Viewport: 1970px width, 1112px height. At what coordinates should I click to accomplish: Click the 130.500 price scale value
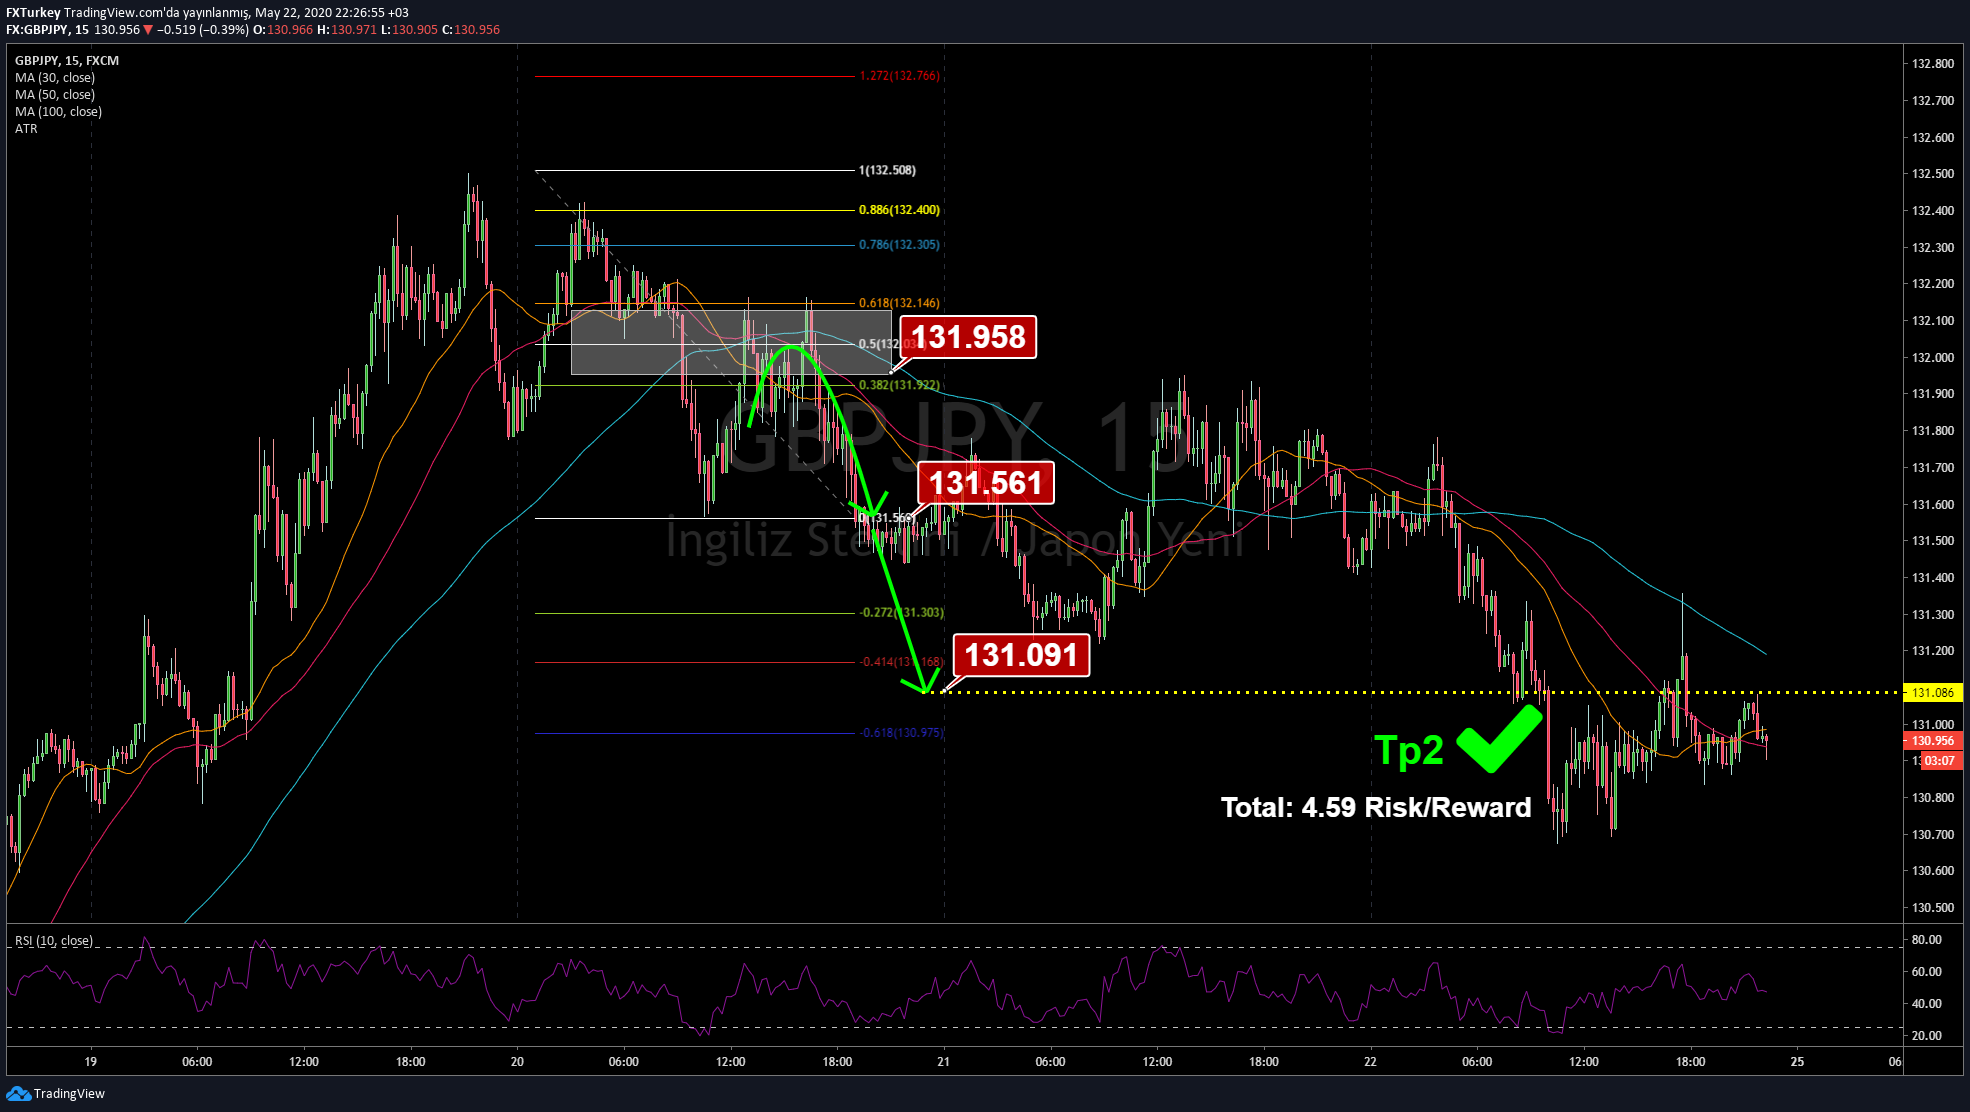point(1933,908)
